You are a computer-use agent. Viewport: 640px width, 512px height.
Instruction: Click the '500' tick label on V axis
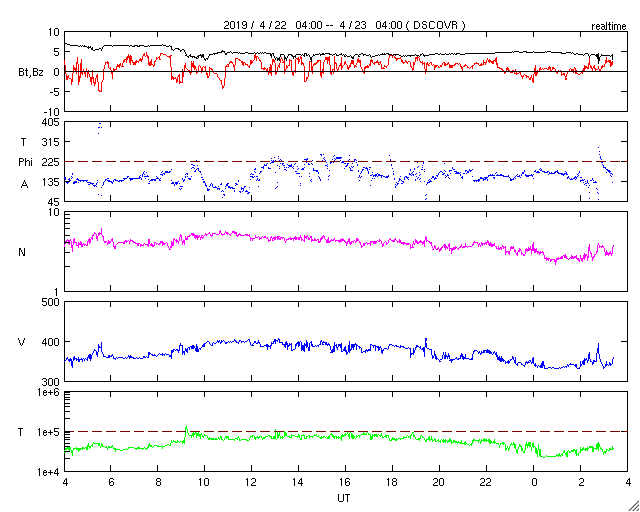pyautogui.click(x=51, y=302)
